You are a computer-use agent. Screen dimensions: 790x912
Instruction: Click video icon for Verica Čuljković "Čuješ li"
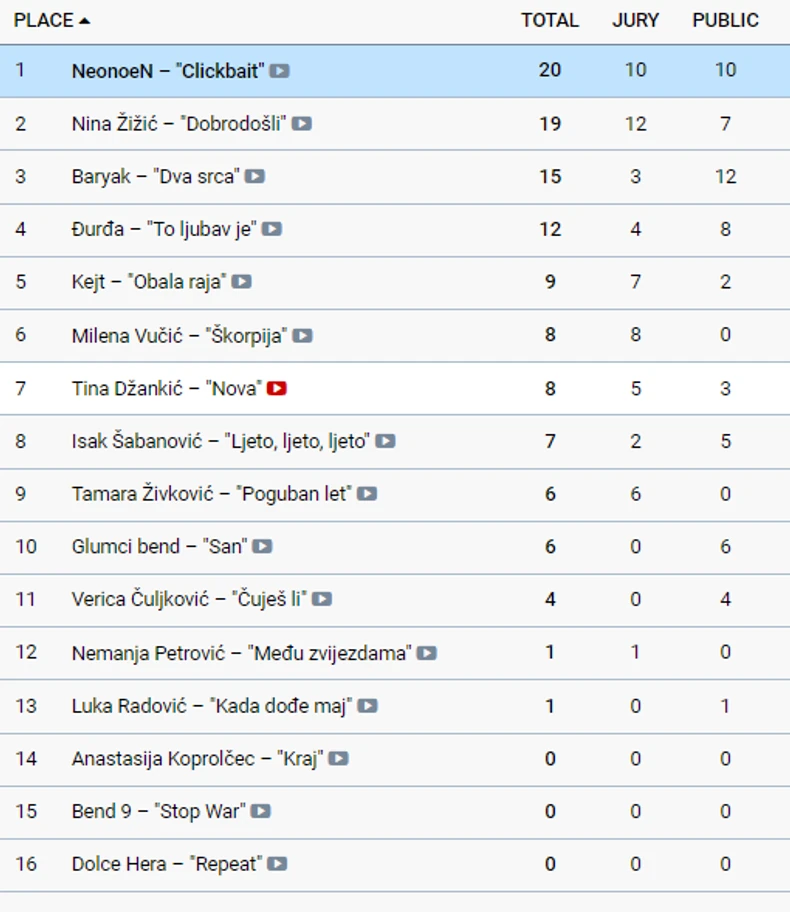(x=322, y=600)
